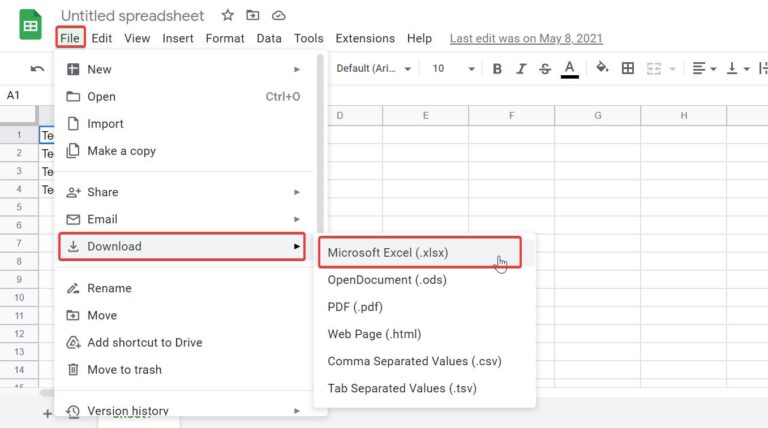Viewport: 768px width, 428px height.
Task: Open the Tools menu
Action: coord(309,38)
